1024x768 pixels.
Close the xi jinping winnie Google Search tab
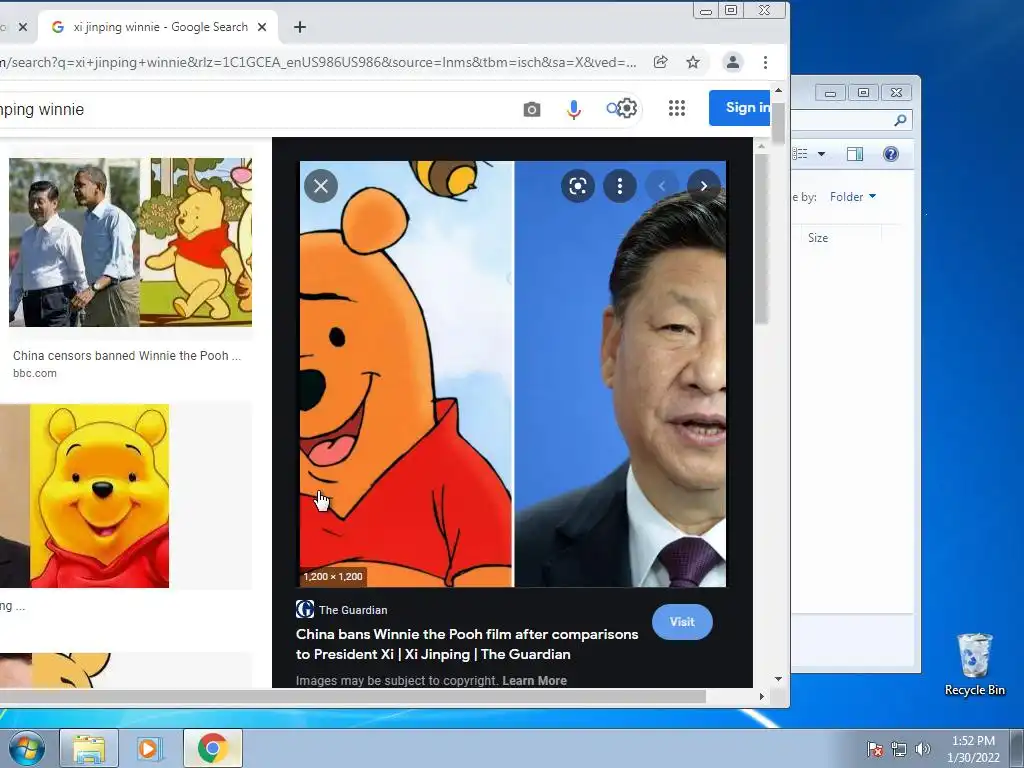(262, 27)
